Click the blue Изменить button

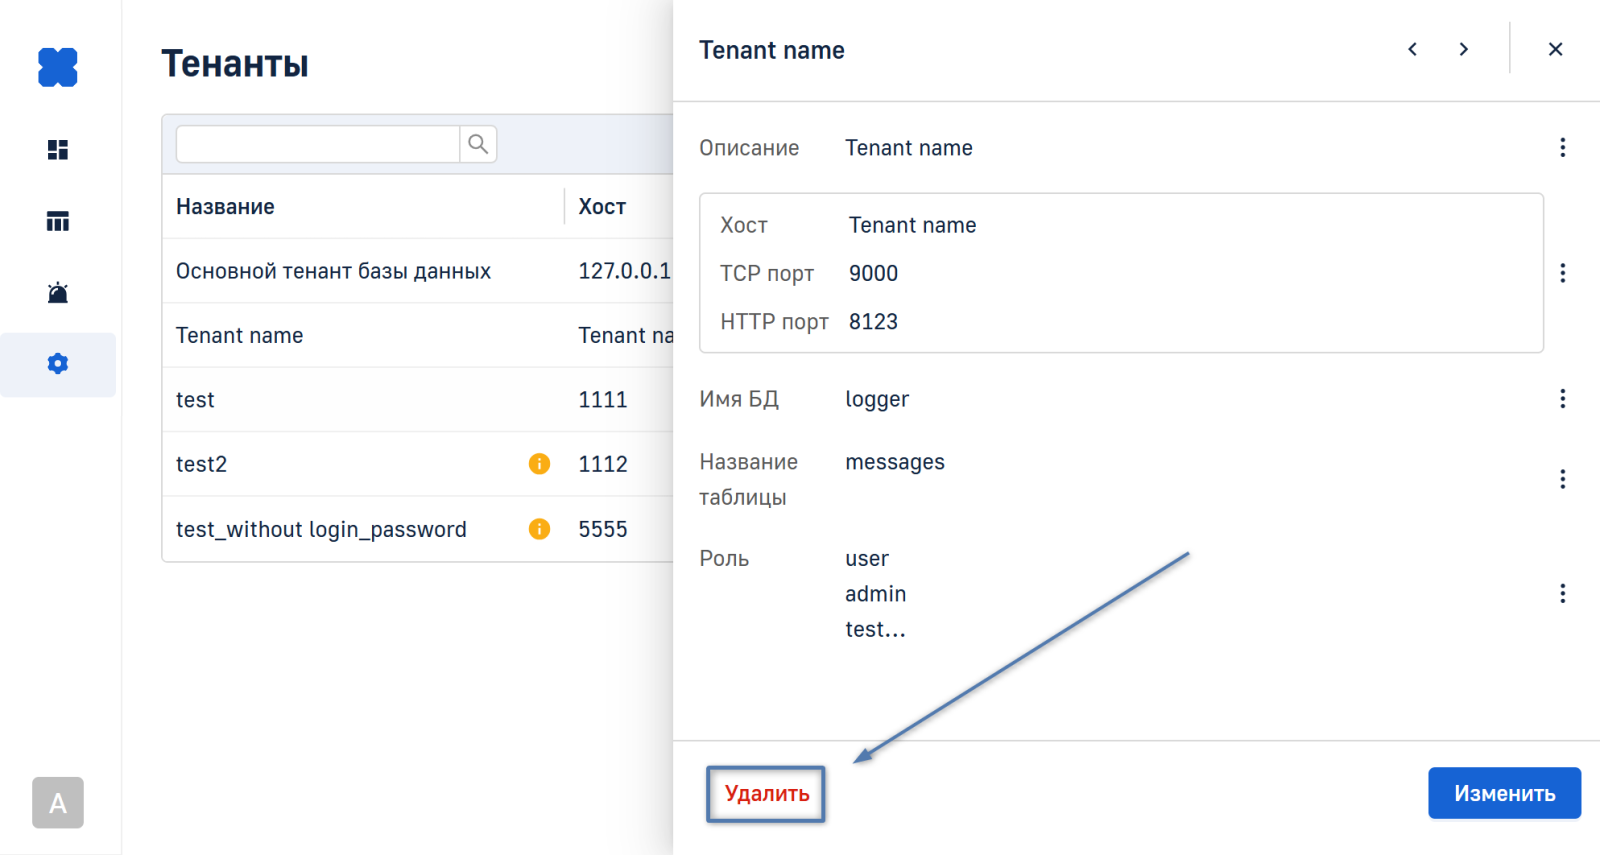coord(1504,793)
